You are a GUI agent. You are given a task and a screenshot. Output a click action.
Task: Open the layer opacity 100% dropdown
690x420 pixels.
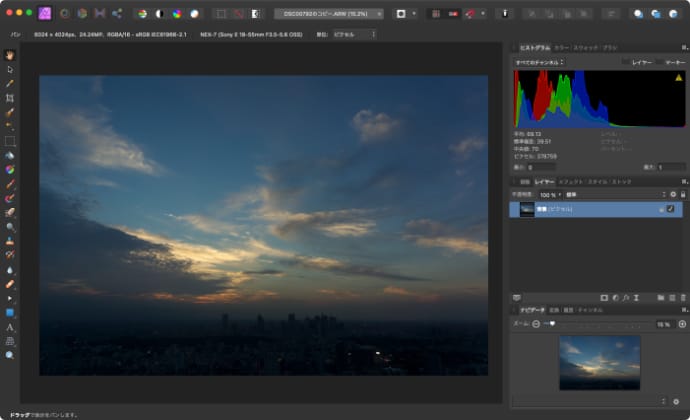click(x=549, y=194)
